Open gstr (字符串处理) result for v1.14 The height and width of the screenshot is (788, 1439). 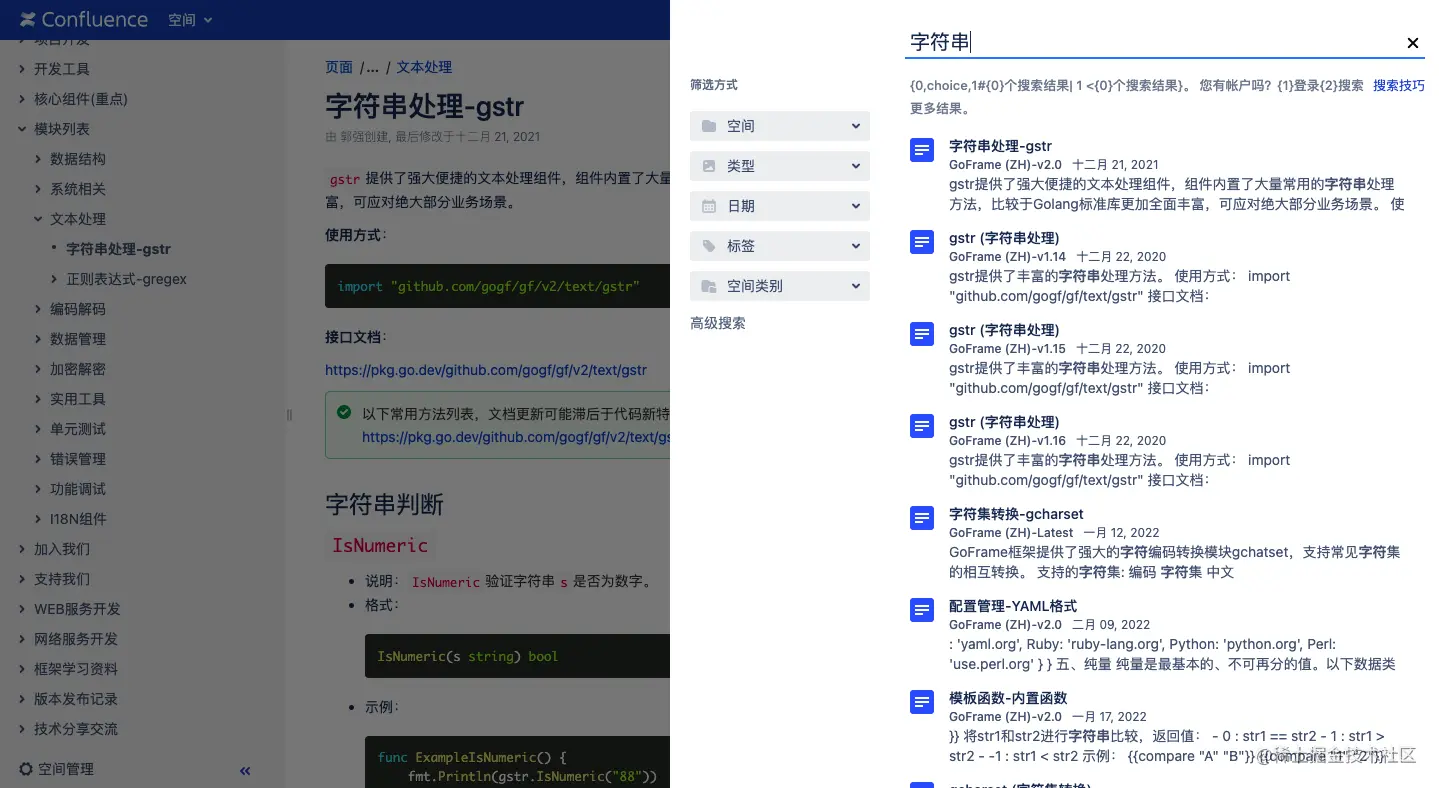pos(1004,238)
